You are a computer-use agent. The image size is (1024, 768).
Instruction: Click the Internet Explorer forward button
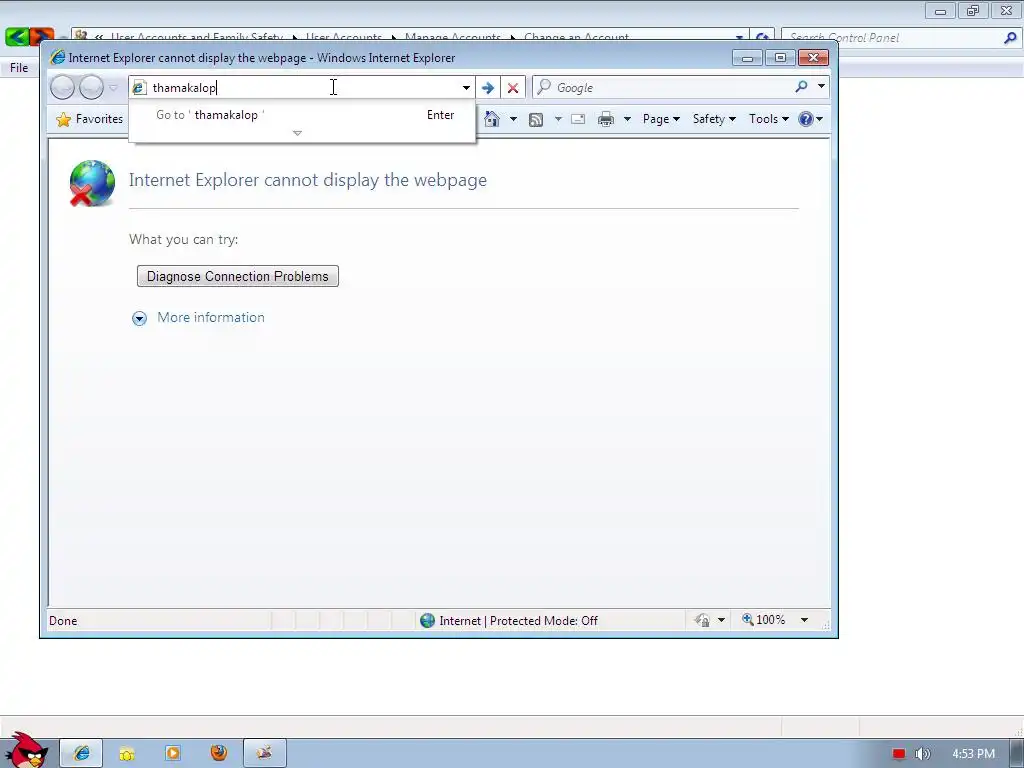(91, 88)
